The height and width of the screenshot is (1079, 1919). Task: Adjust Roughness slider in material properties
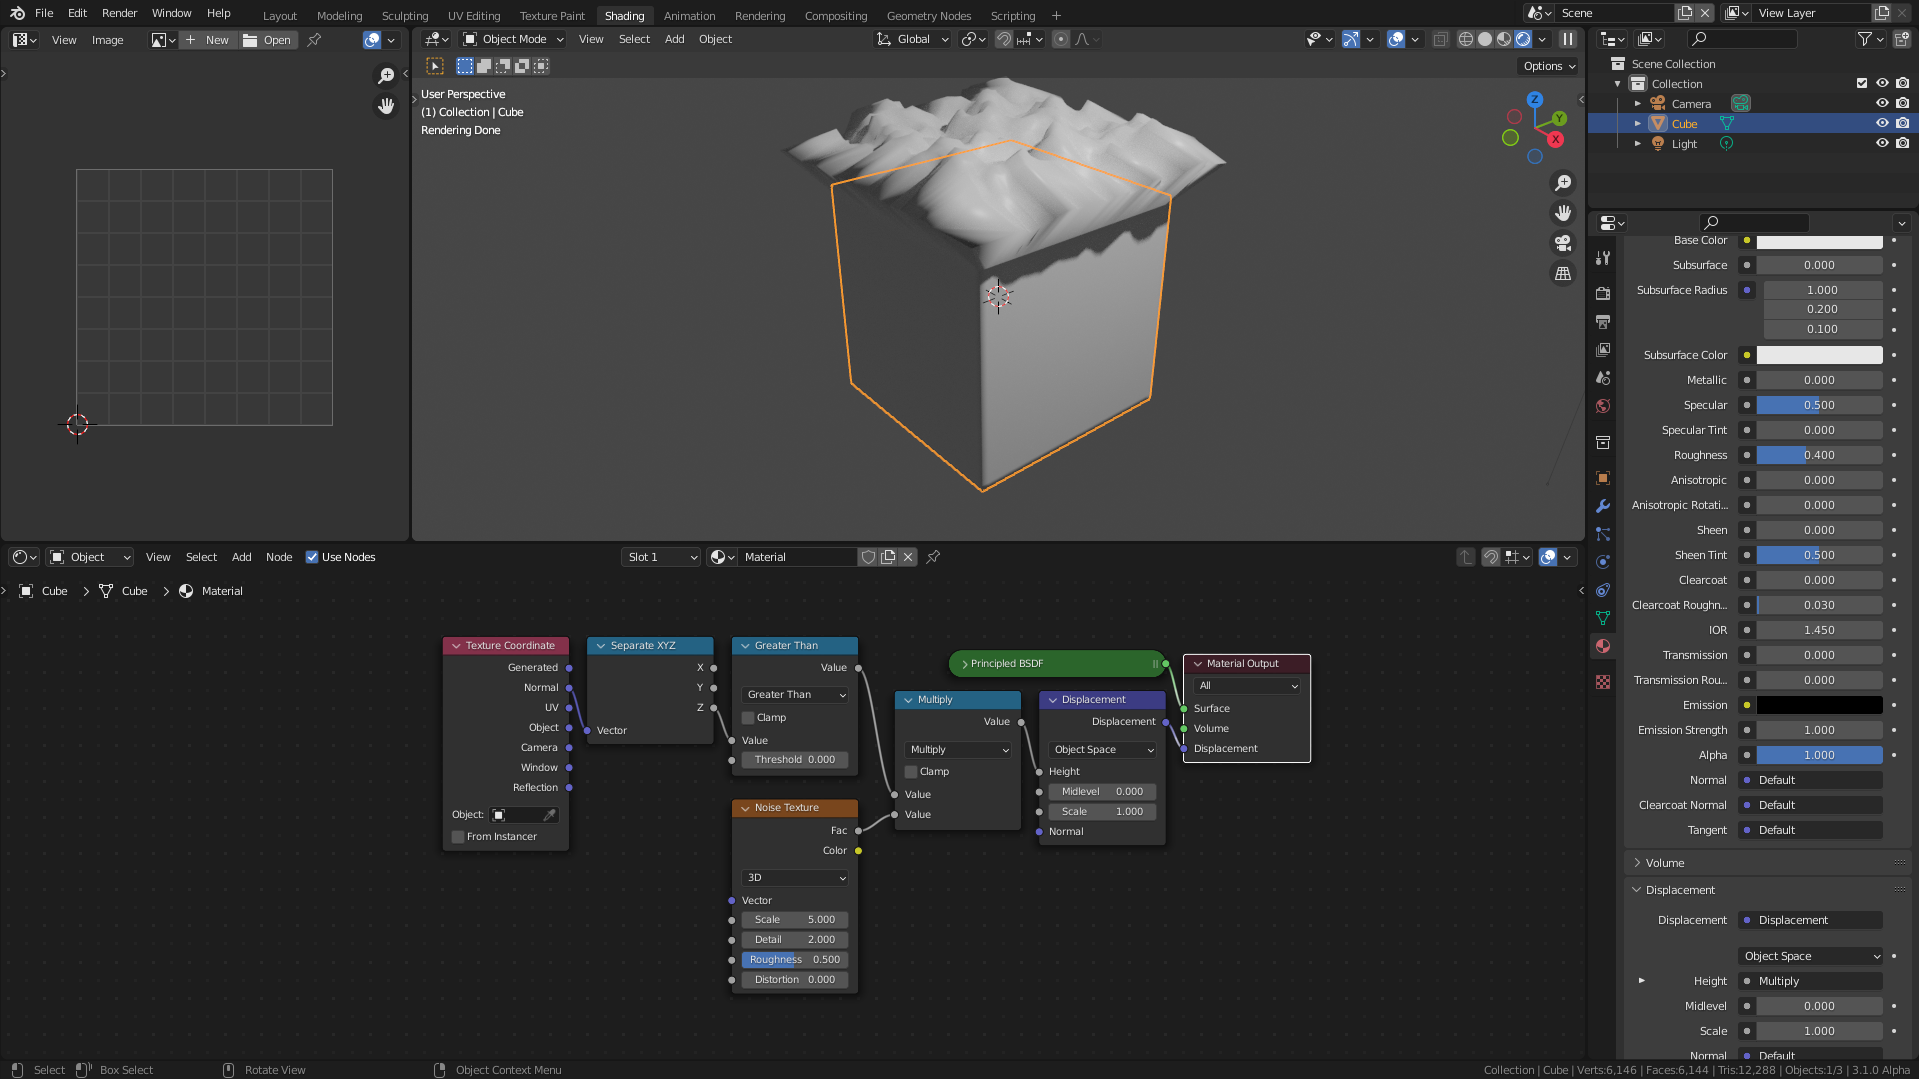(1819, 455)
